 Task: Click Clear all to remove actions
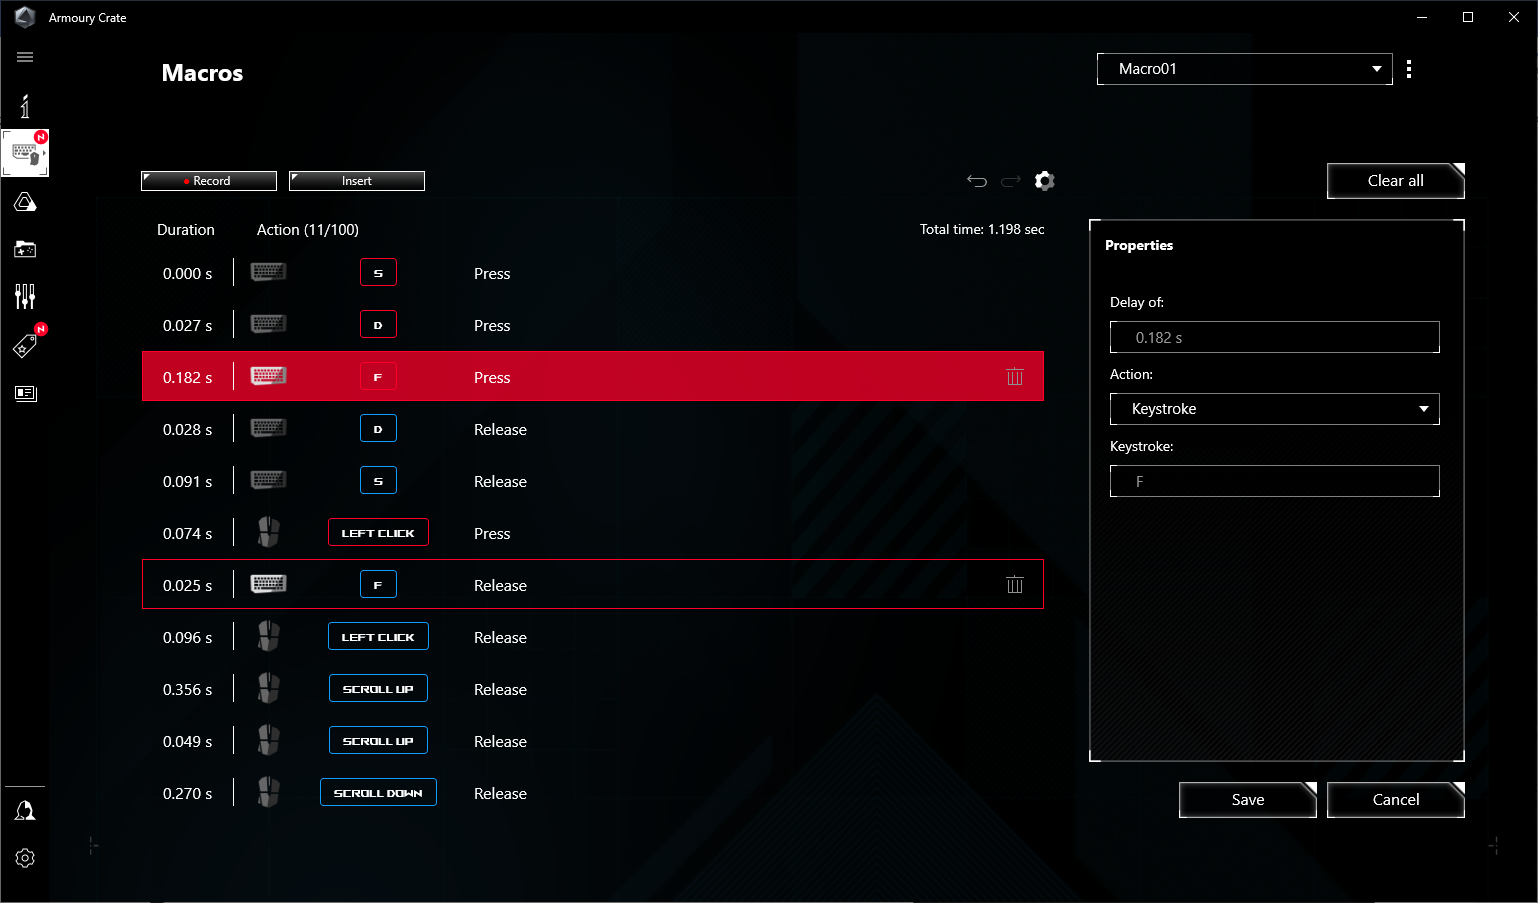(x=1396, y=181)
